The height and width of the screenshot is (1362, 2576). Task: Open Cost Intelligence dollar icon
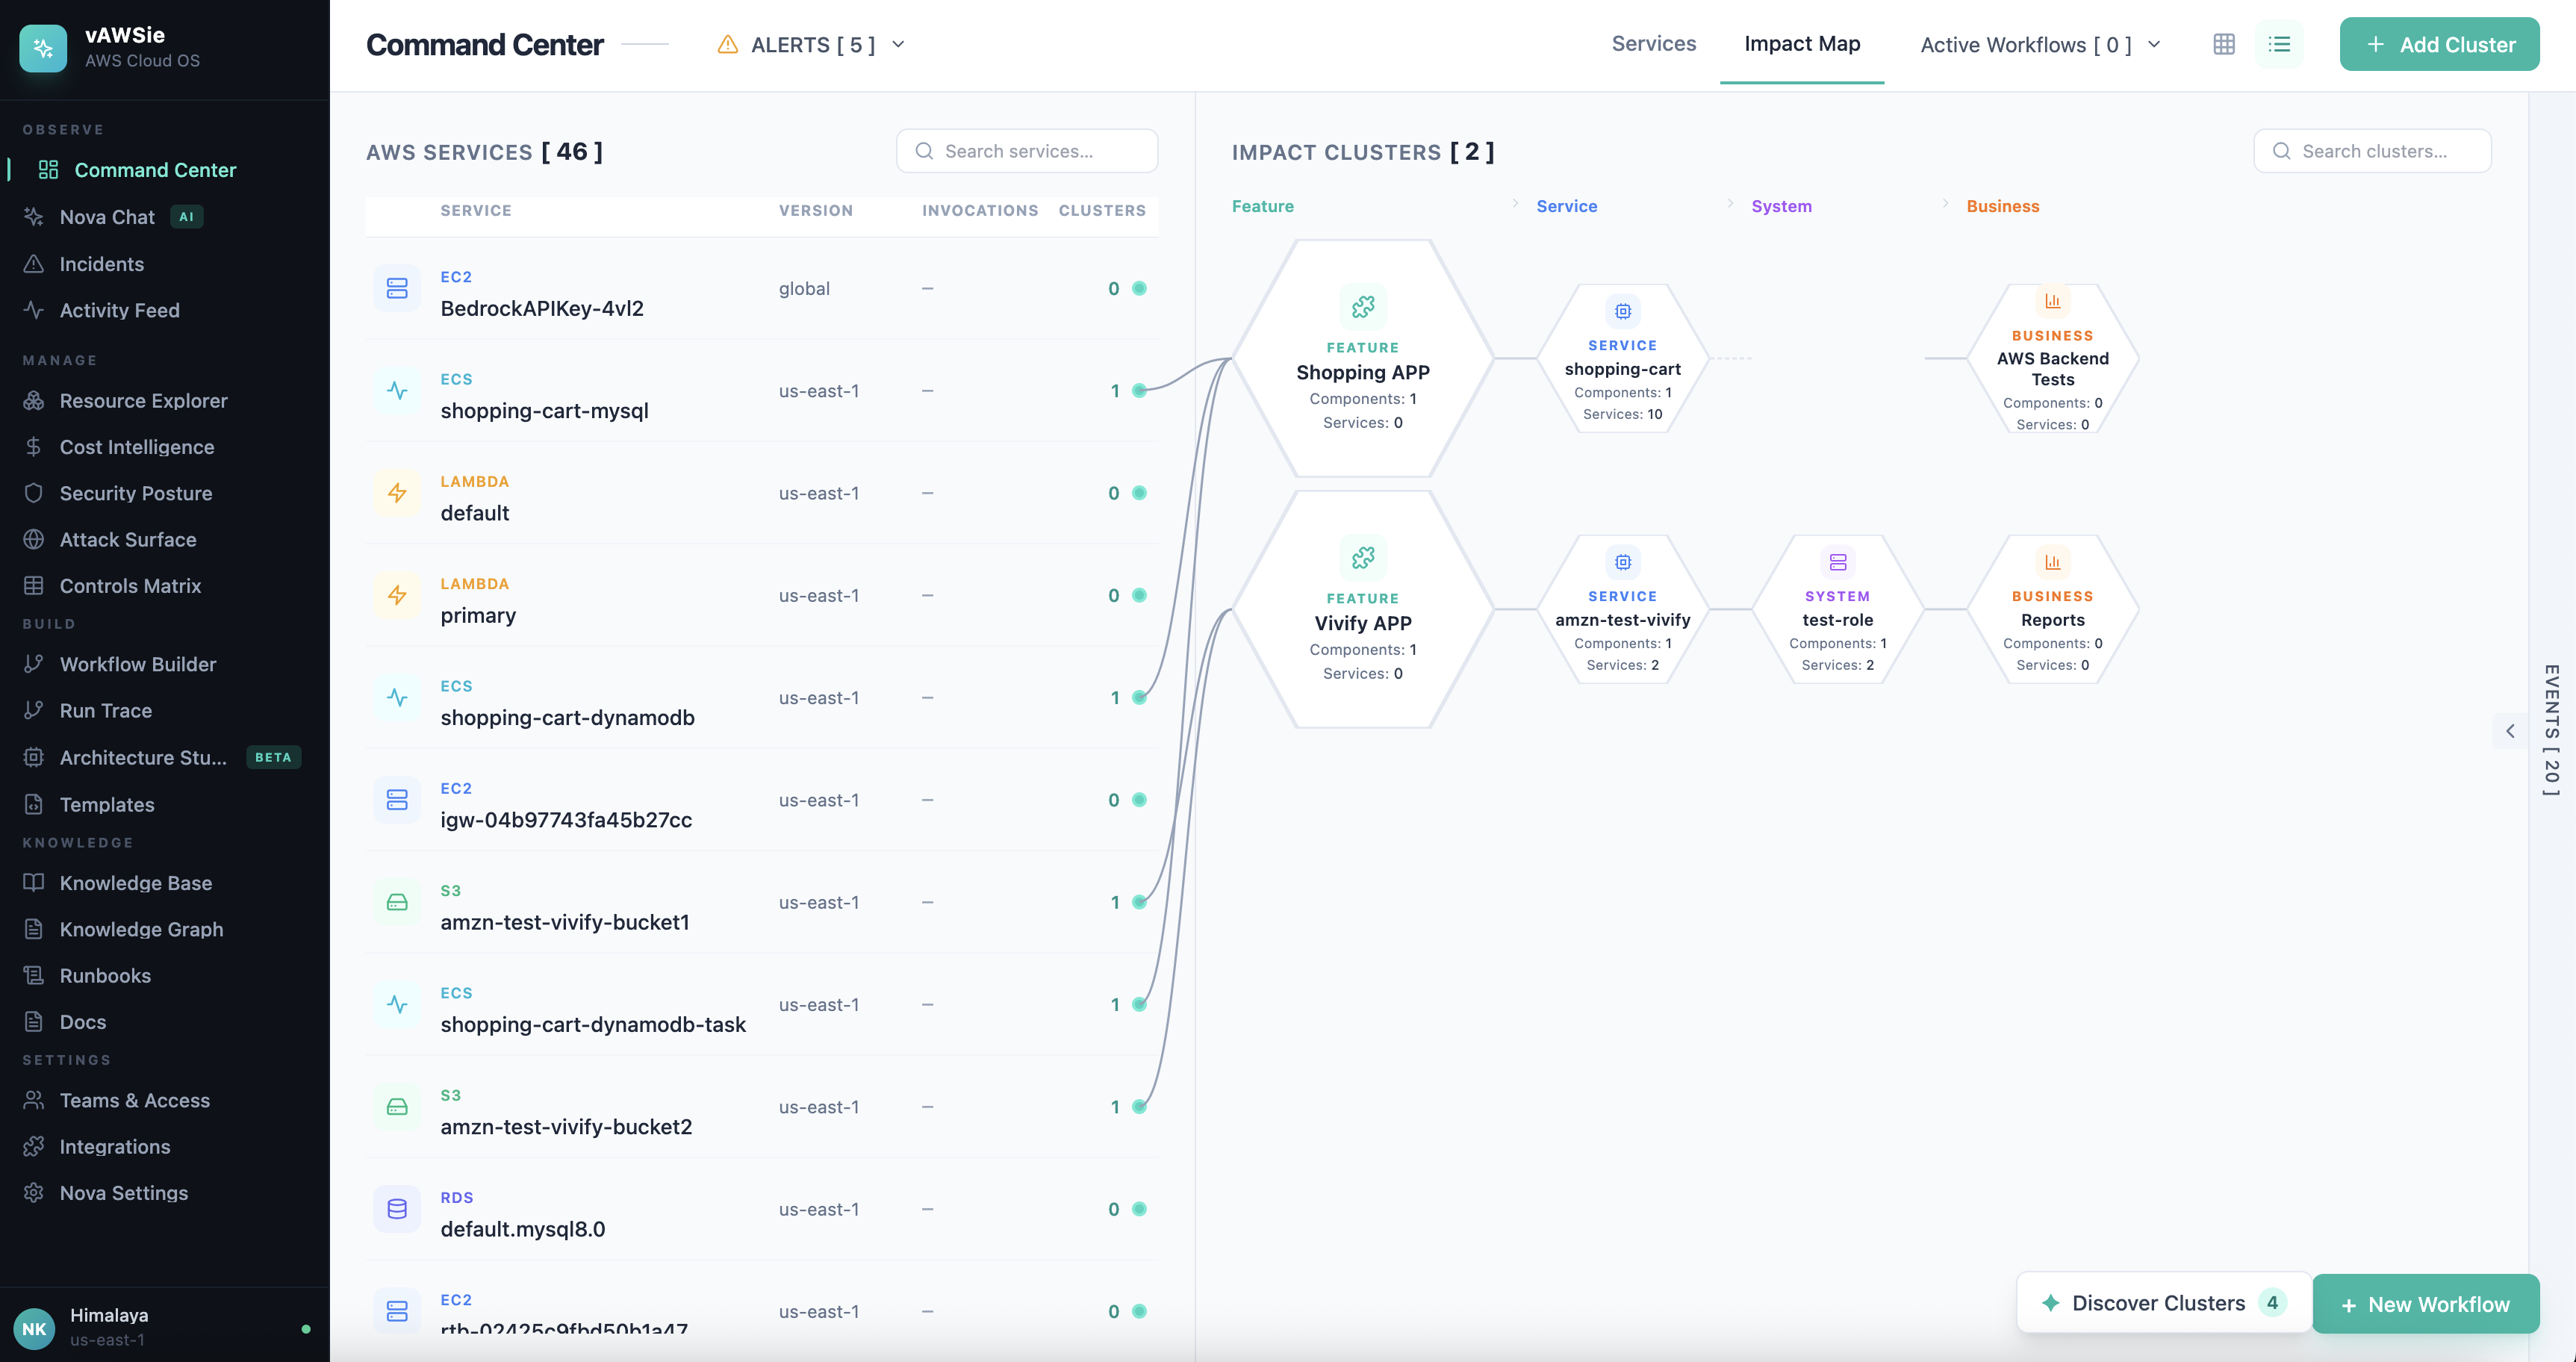[x=34, y=447]
